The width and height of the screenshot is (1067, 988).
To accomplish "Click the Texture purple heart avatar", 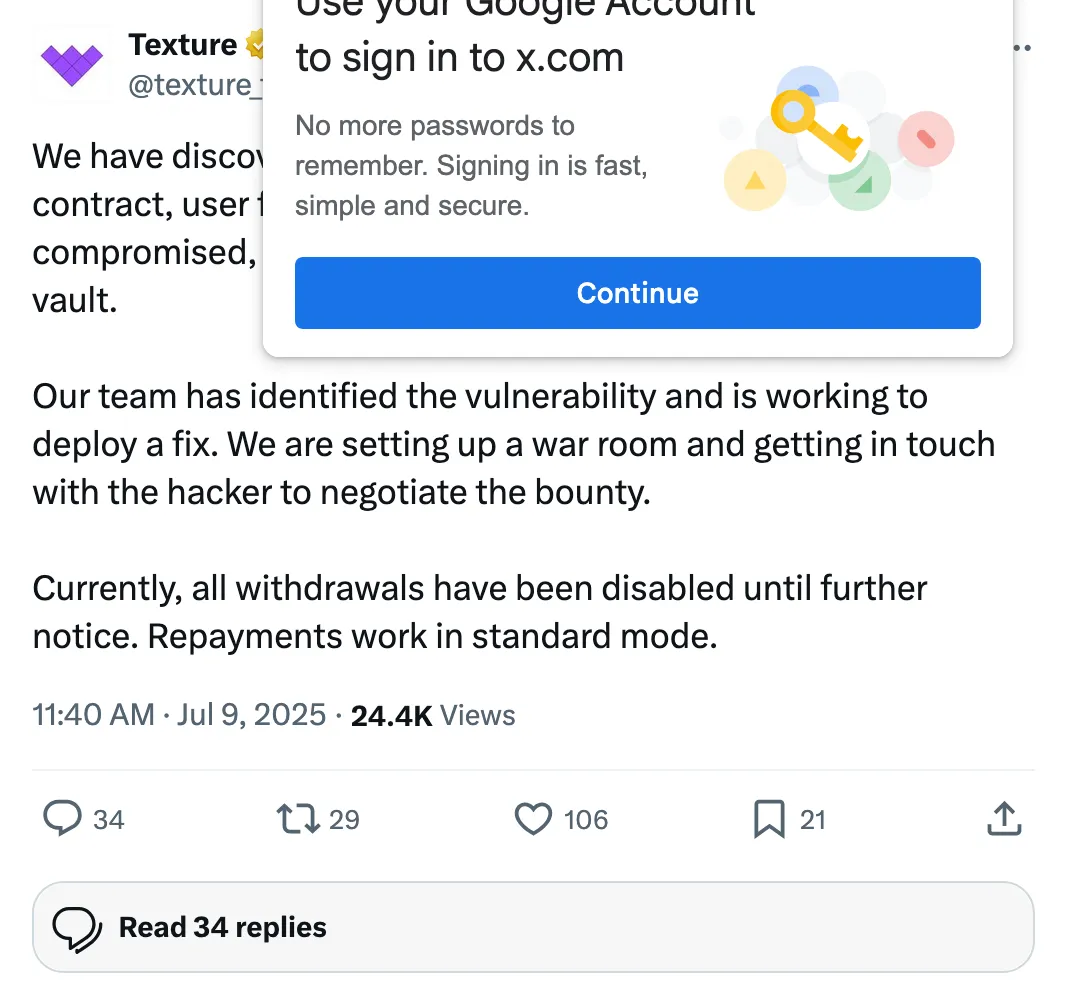I will click(x=71, y=65).
